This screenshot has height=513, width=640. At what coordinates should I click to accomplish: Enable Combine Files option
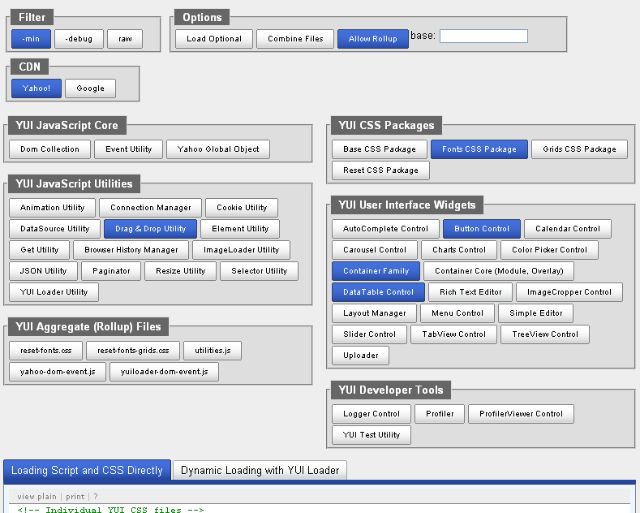tap(295, 39)
